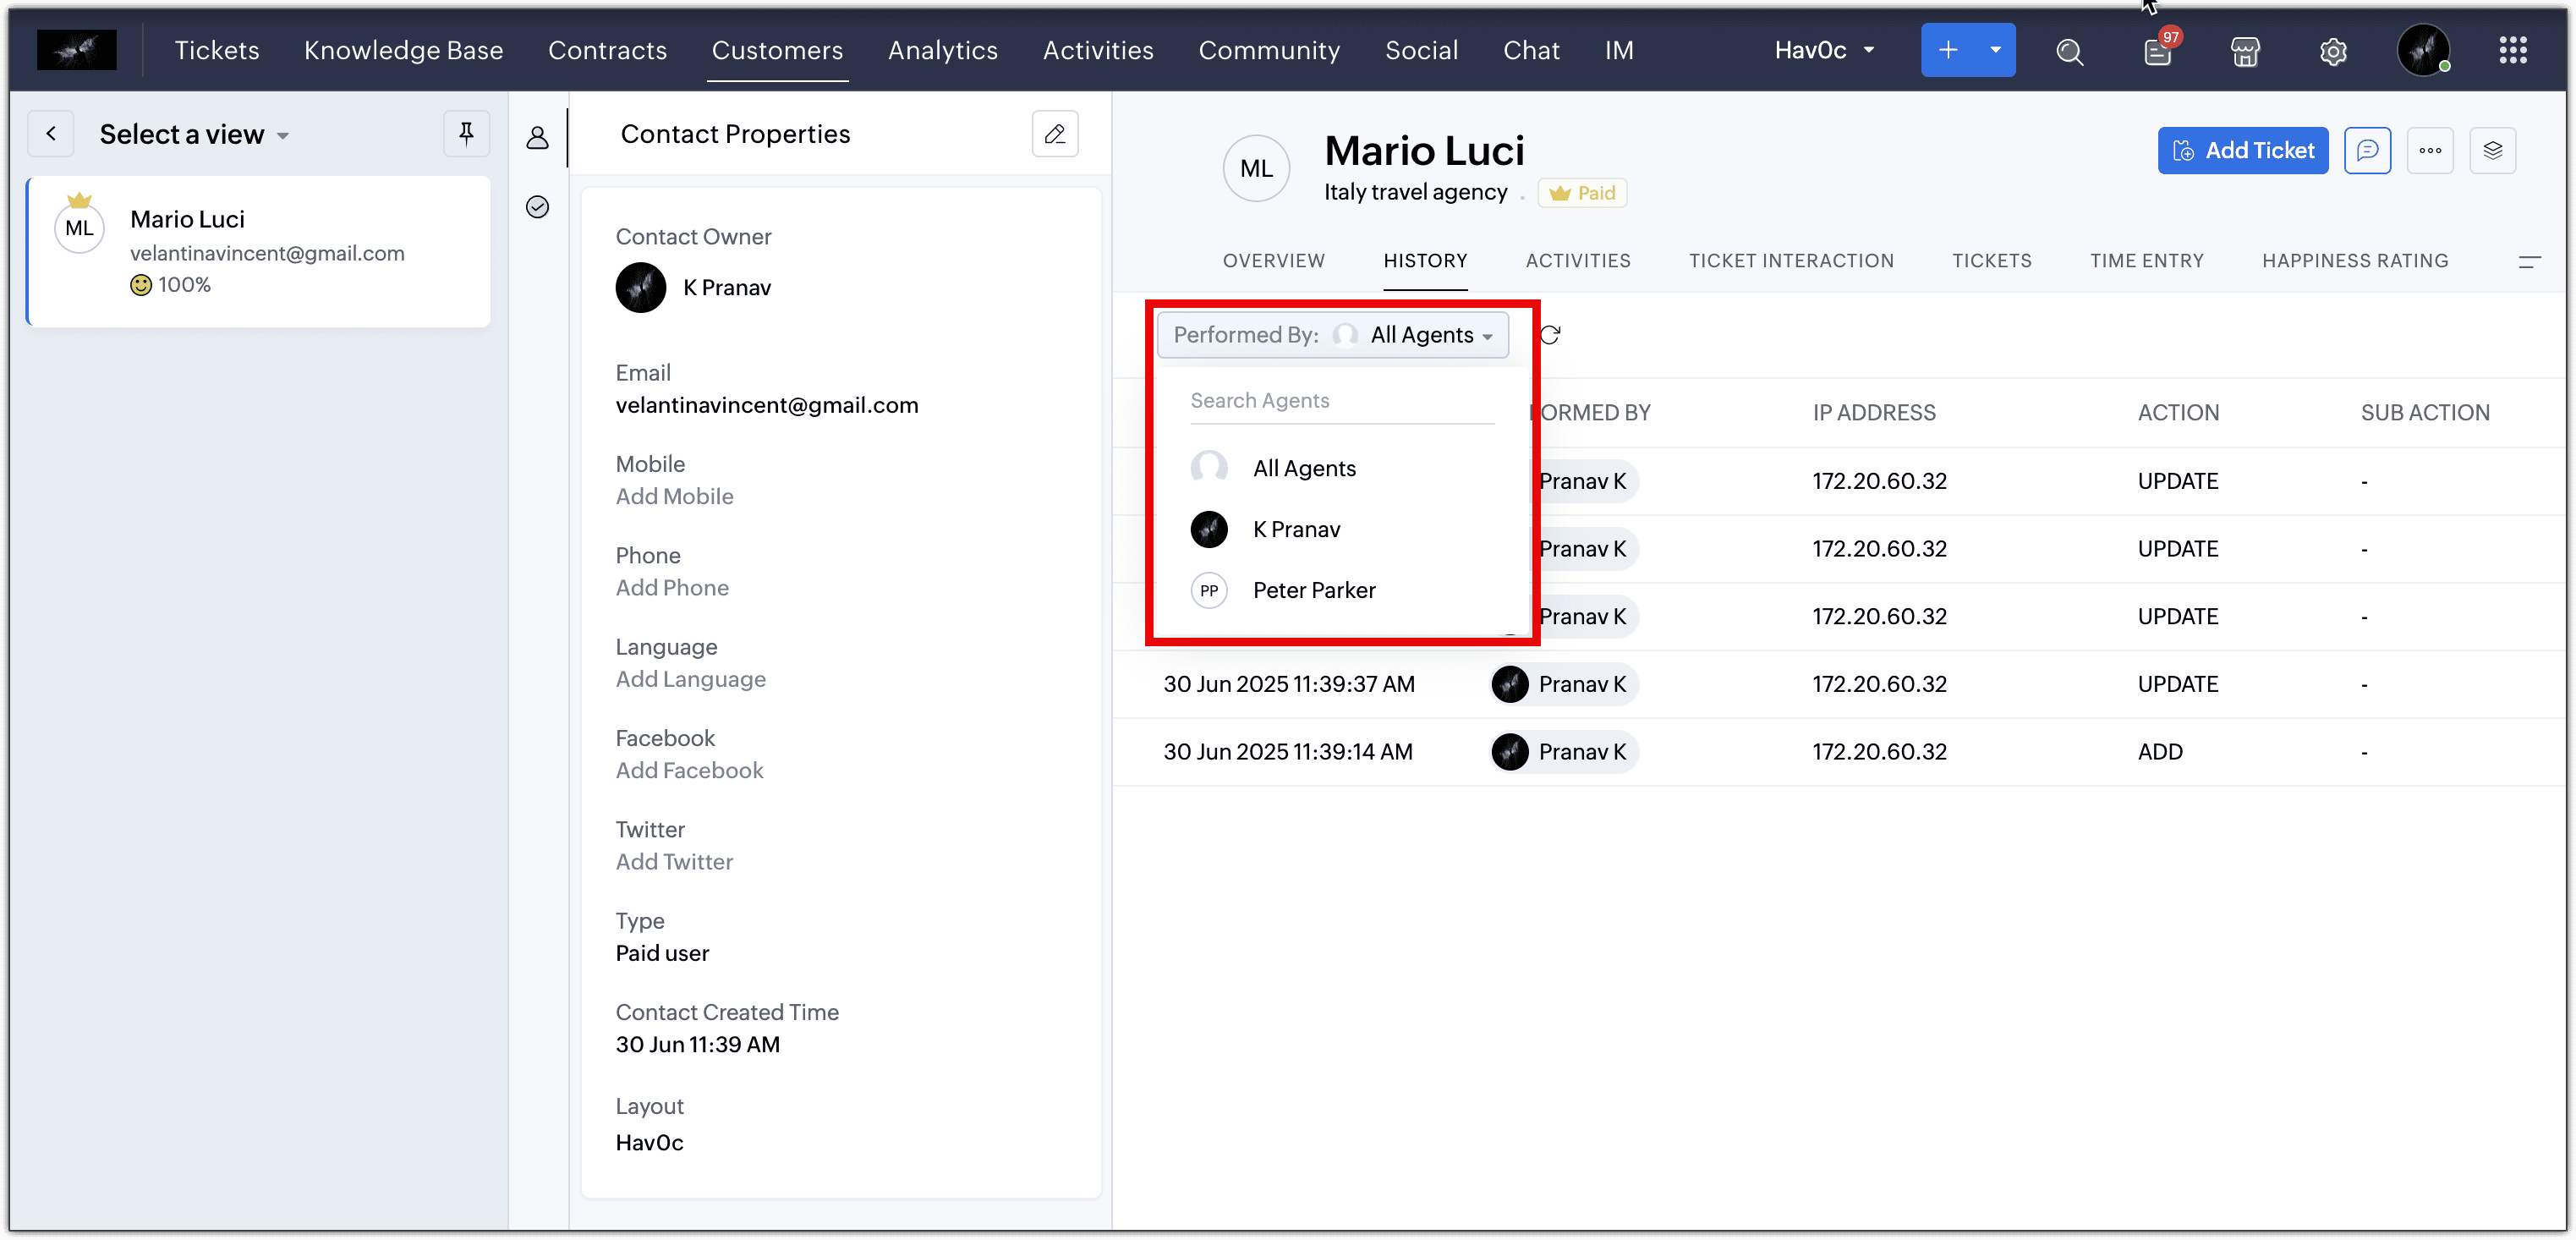Click the search magnifier icon
Image resolution: width=2576 pixels, height=1240 pixels.
[x=2069, y=51]
